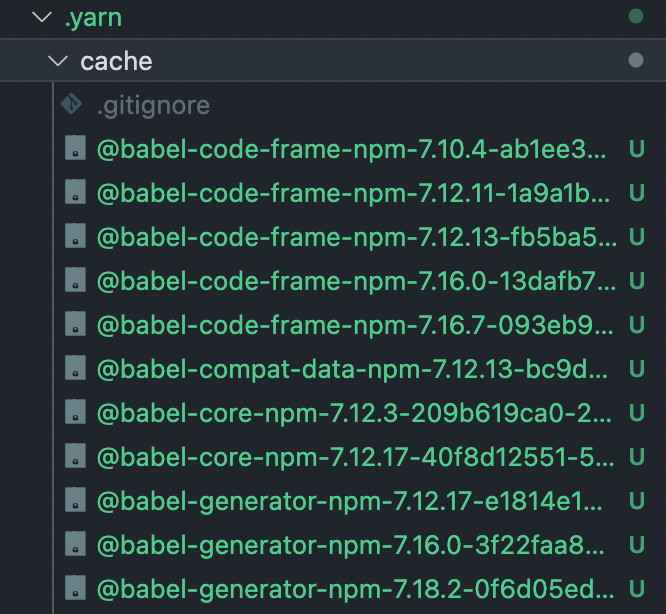The image size is (666, 614).
Task: Click U badge on babel-core 7.12.17
Action: (x=637, y=457)
